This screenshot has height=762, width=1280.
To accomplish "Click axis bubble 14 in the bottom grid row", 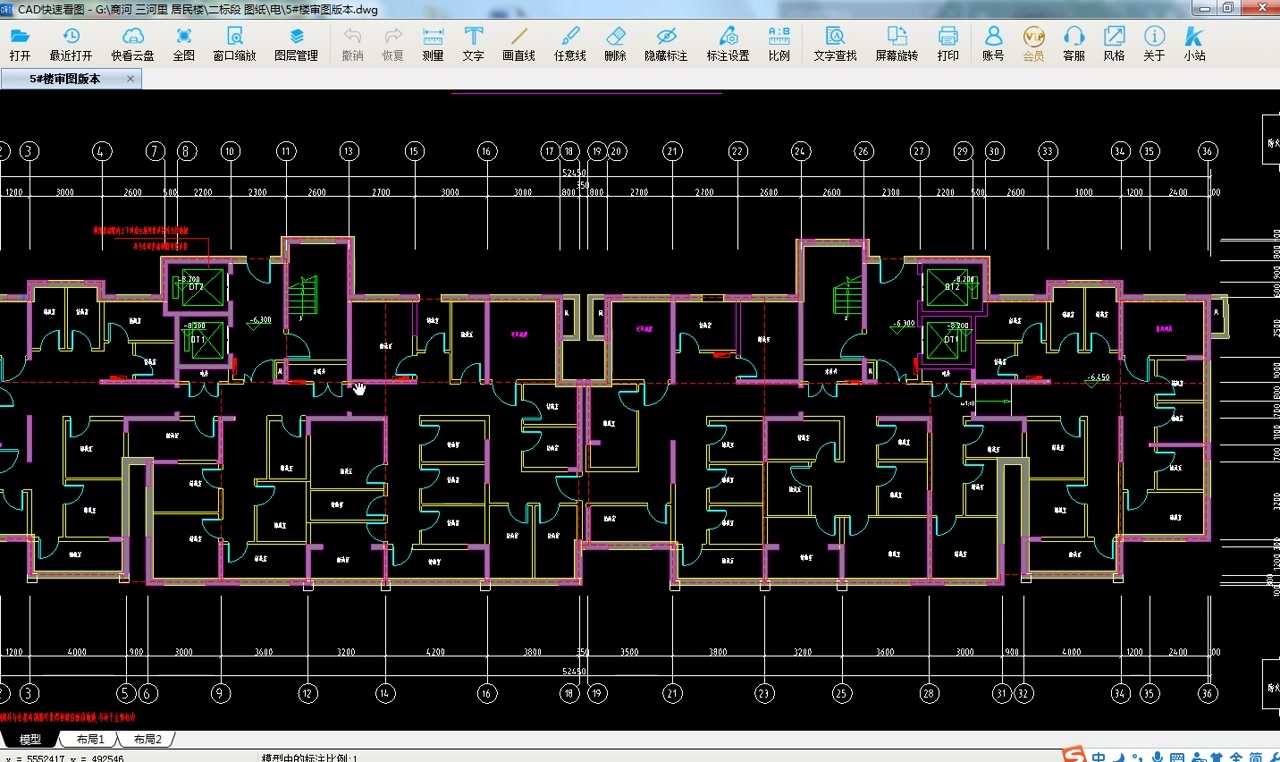I will [385, 693].
